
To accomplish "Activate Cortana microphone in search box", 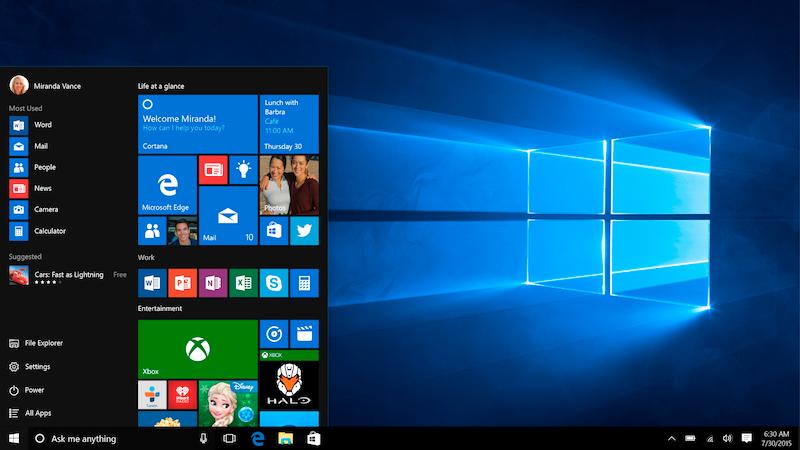I will [204, 439].
